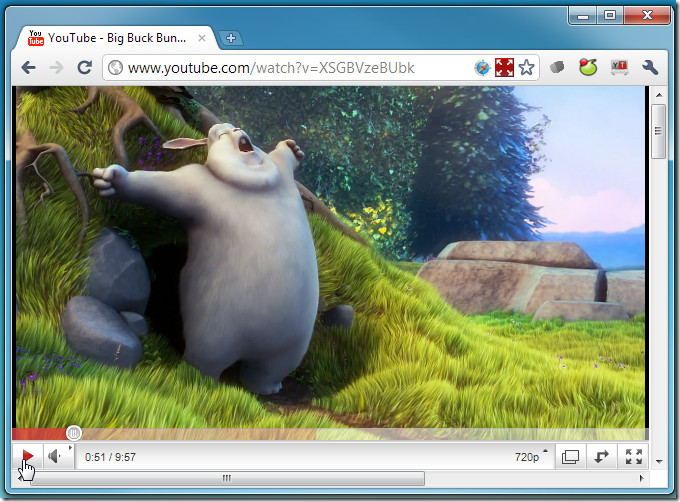This screenshot has width=680, height=502.
Task: Mute the video using the speaker icon
Action: coord(54,456)
